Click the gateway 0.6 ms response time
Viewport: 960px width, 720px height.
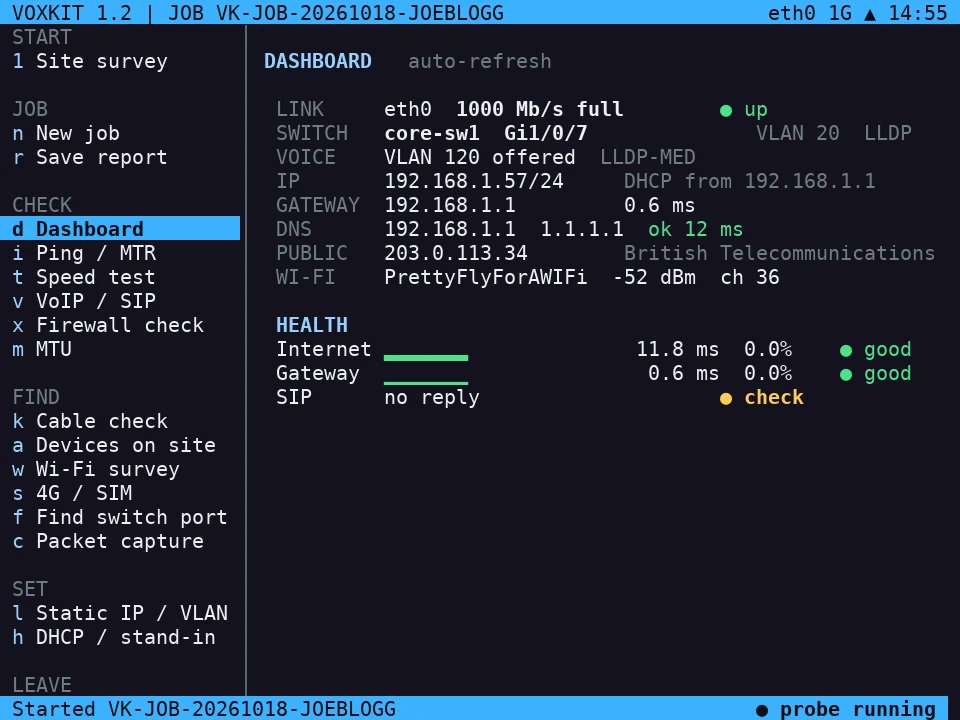pyautogui.click(x=659, y=205)
